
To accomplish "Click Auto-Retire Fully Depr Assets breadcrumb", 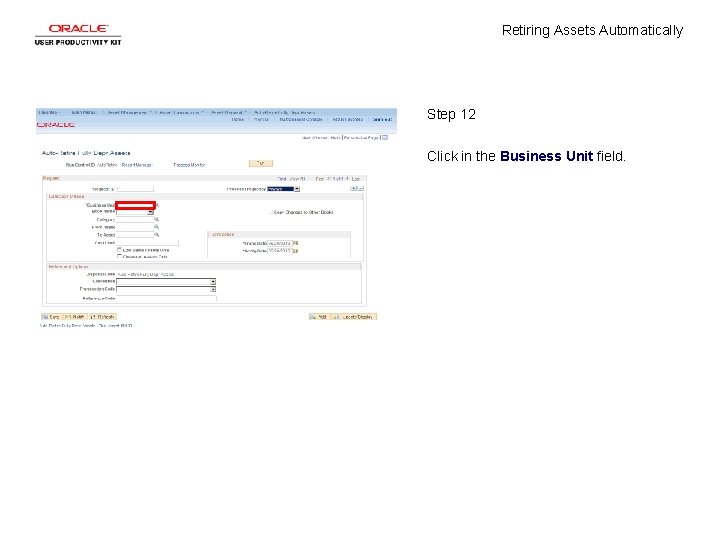I will pos(285,112).
